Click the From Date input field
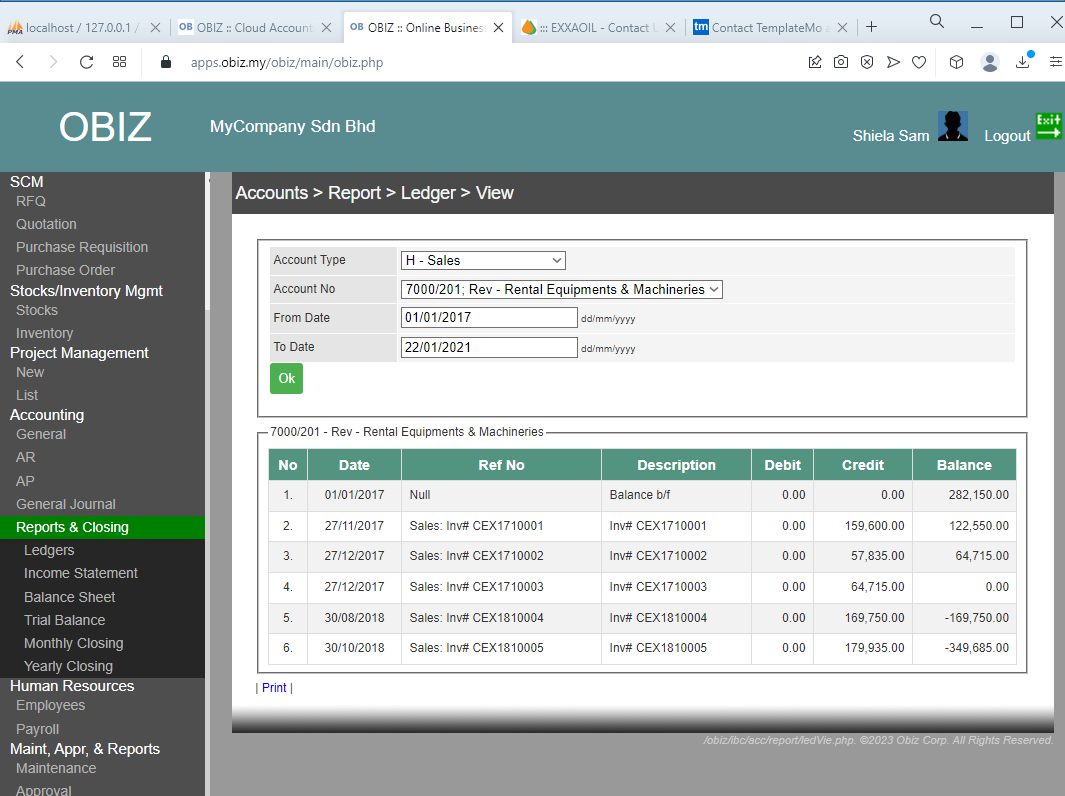The height and width of the screenshot is (796, 1065). pos(489,316)
